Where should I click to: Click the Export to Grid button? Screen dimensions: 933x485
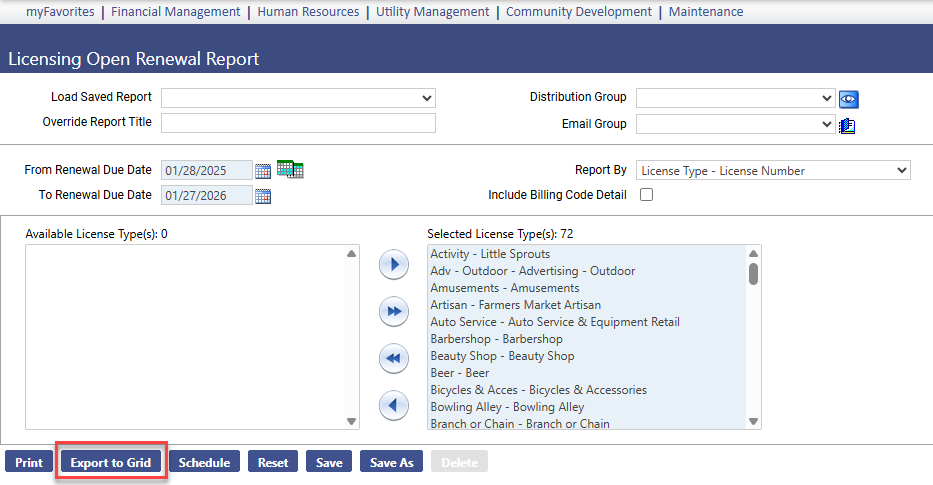tap(110, 463)
